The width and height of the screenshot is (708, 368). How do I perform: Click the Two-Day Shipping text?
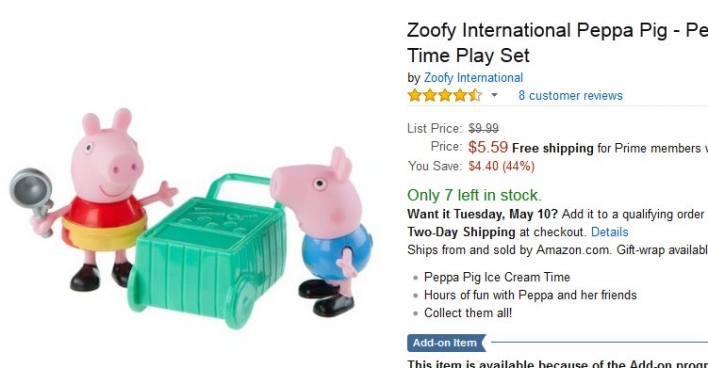pyautogui.click(x=461, y=232)
